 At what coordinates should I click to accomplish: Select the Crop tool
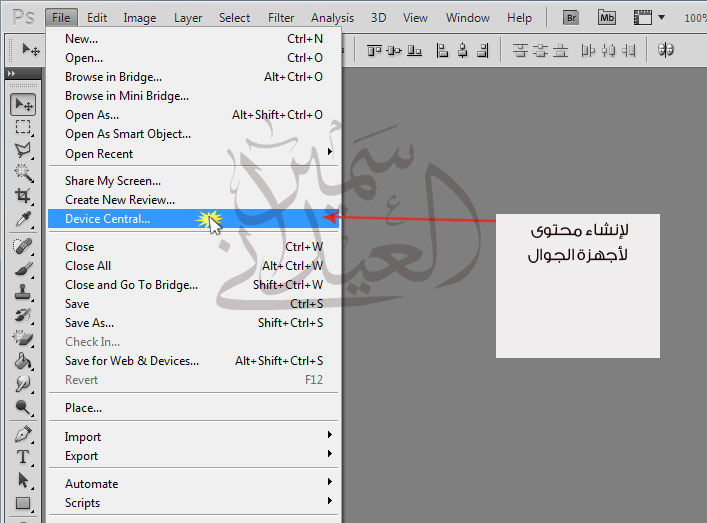click(23, 196)
